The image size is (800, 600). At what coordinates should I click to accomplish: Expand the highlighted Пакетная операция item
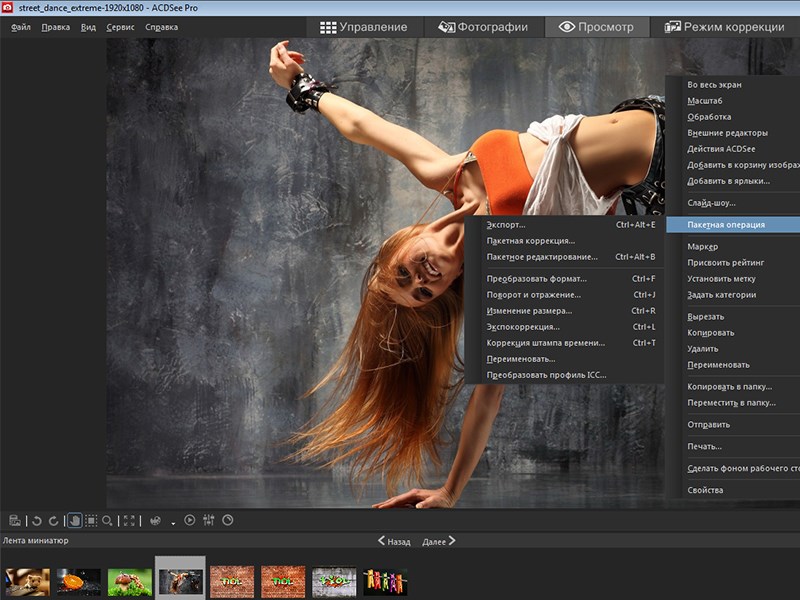[x=733, y=225]
